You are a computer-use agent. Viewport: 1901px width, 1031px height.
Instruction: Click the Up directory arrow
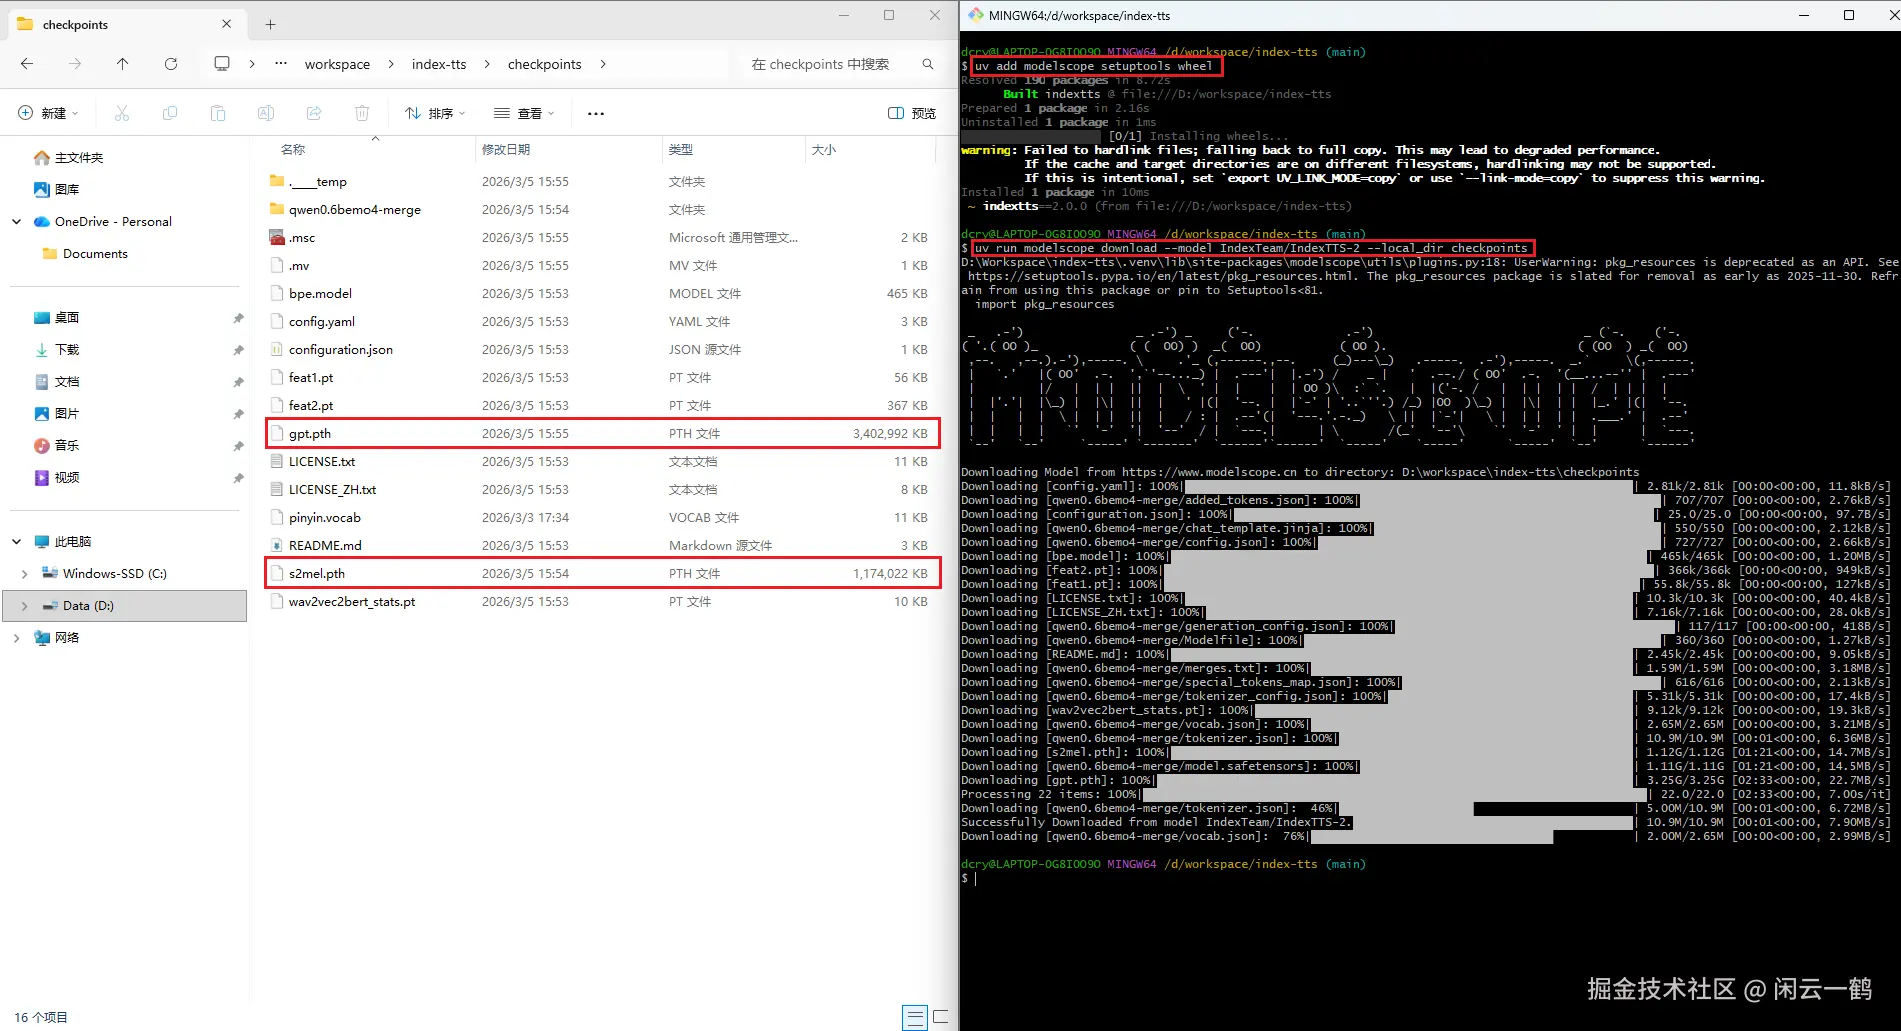tap(123, 64)
